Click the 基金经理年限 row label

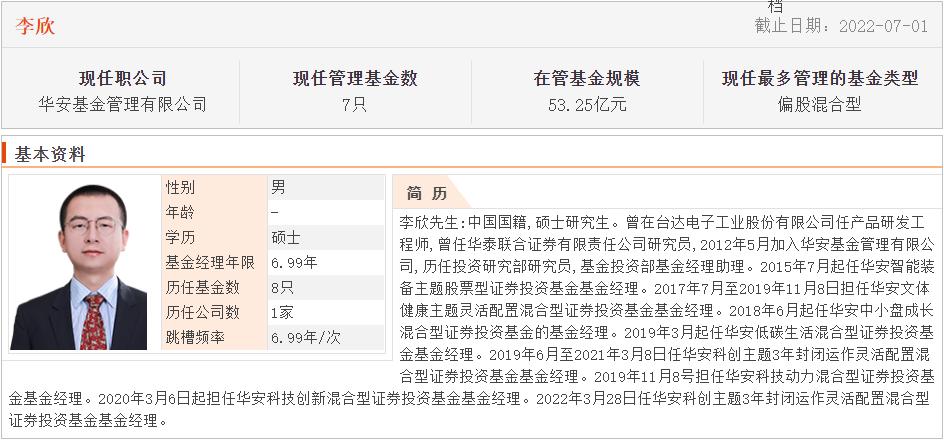point(210,262)
